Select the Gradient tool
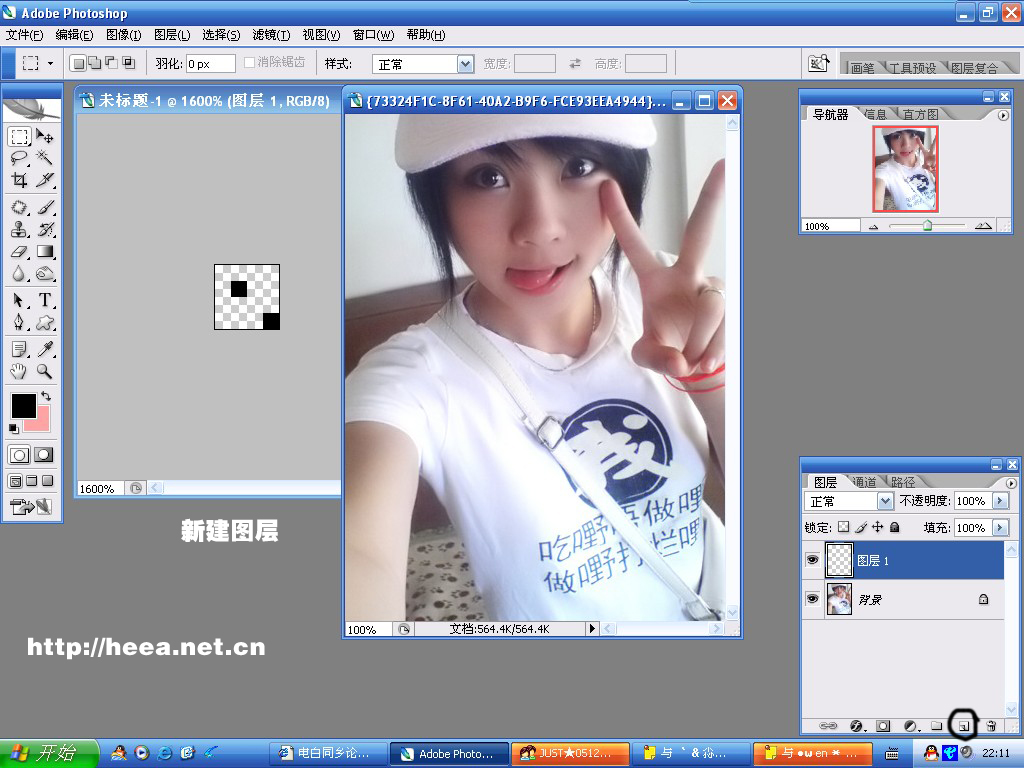Screen dimensions: 1024x768 click(x=45, y=252)
